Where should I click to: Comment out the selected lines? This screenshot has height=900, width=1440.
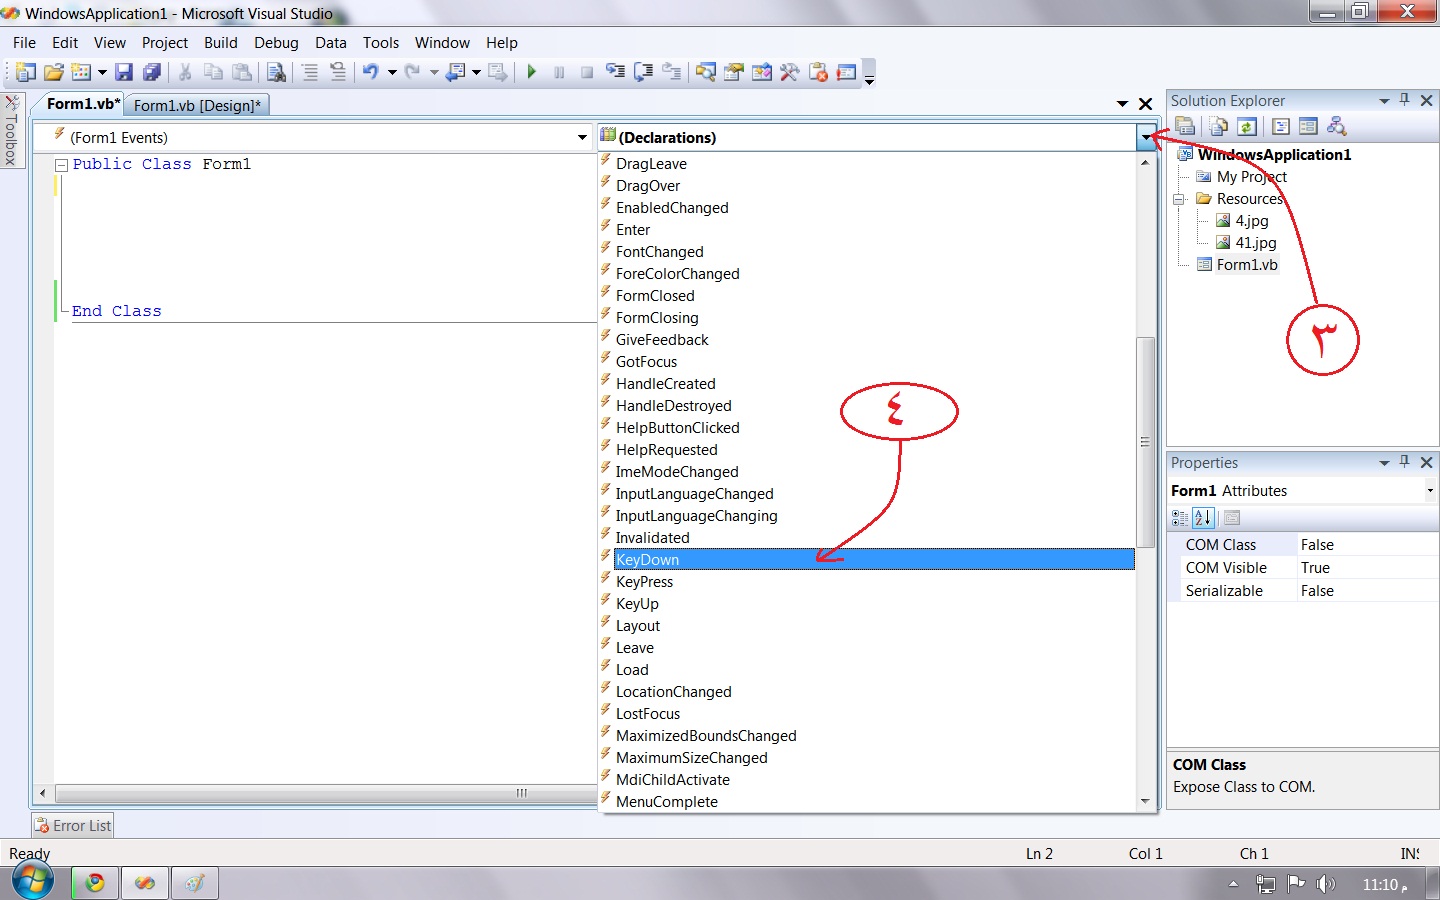point(310,72)
